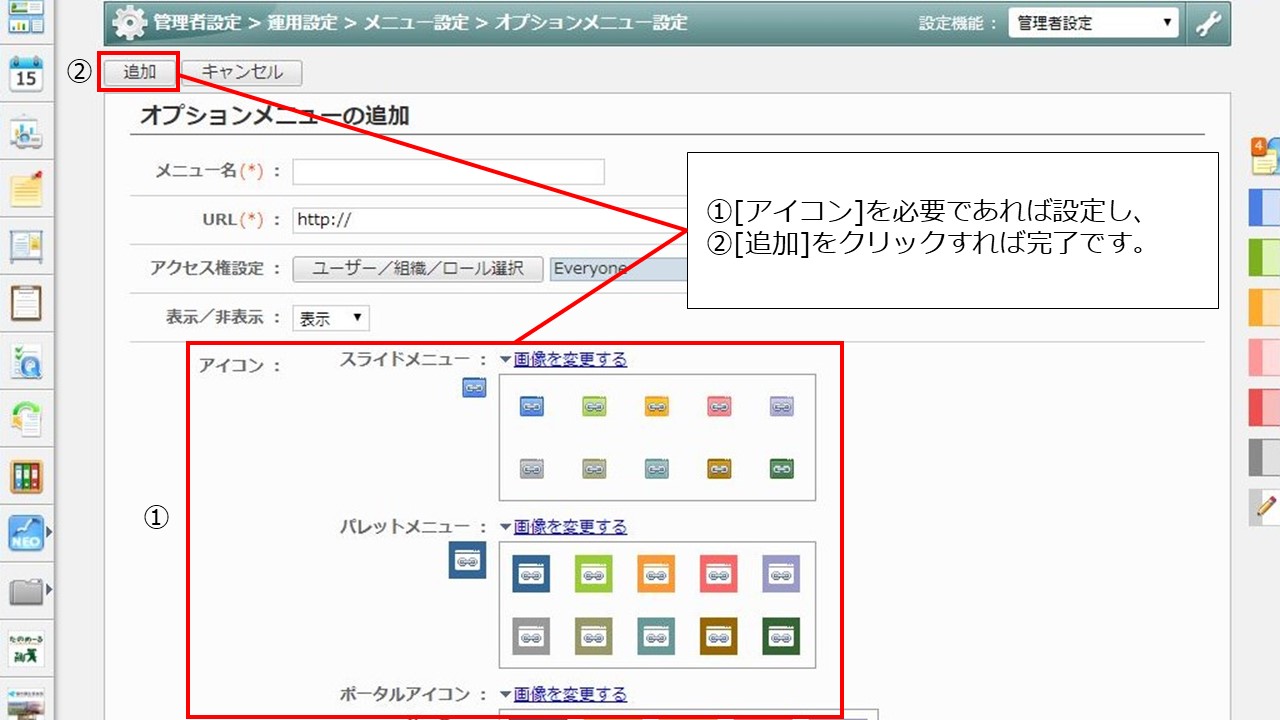
Task: Choose the green slide menu link icon
Action: click(x=595, y=407)
